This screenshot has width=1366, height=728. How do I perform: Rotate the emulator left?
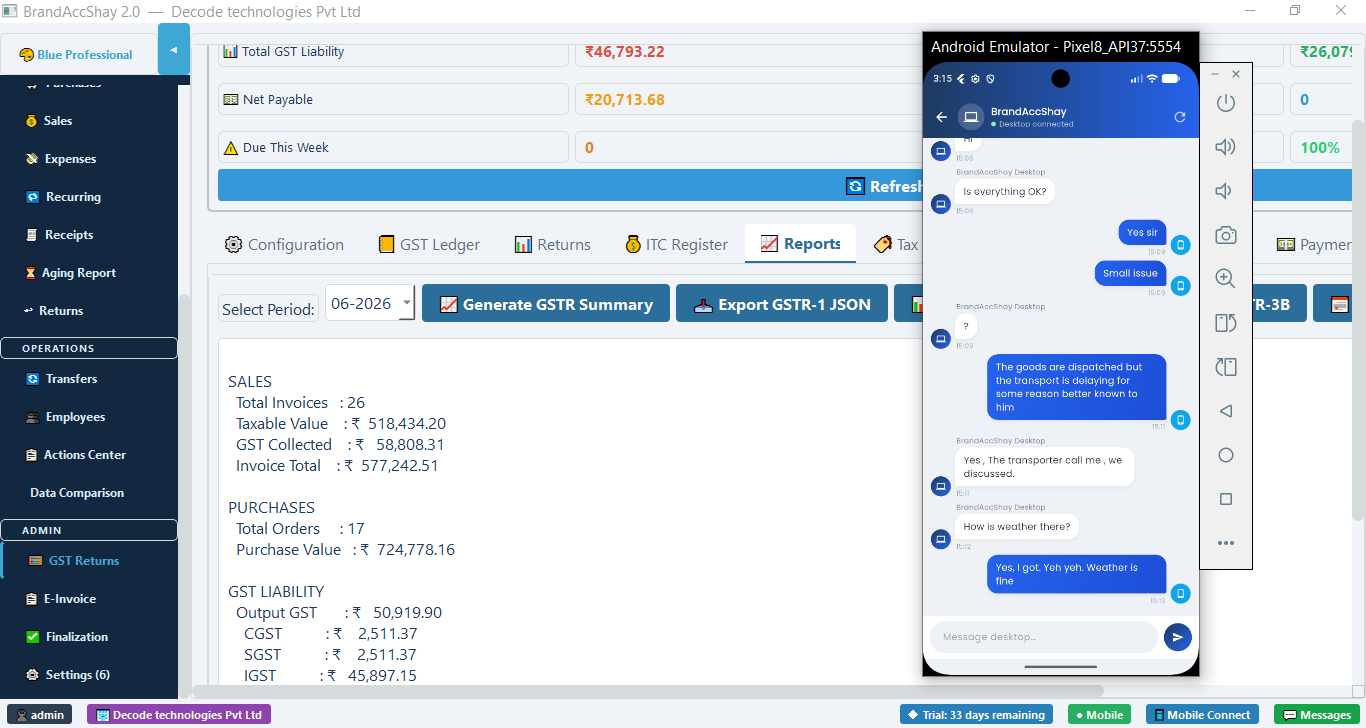coord(1225,323)
